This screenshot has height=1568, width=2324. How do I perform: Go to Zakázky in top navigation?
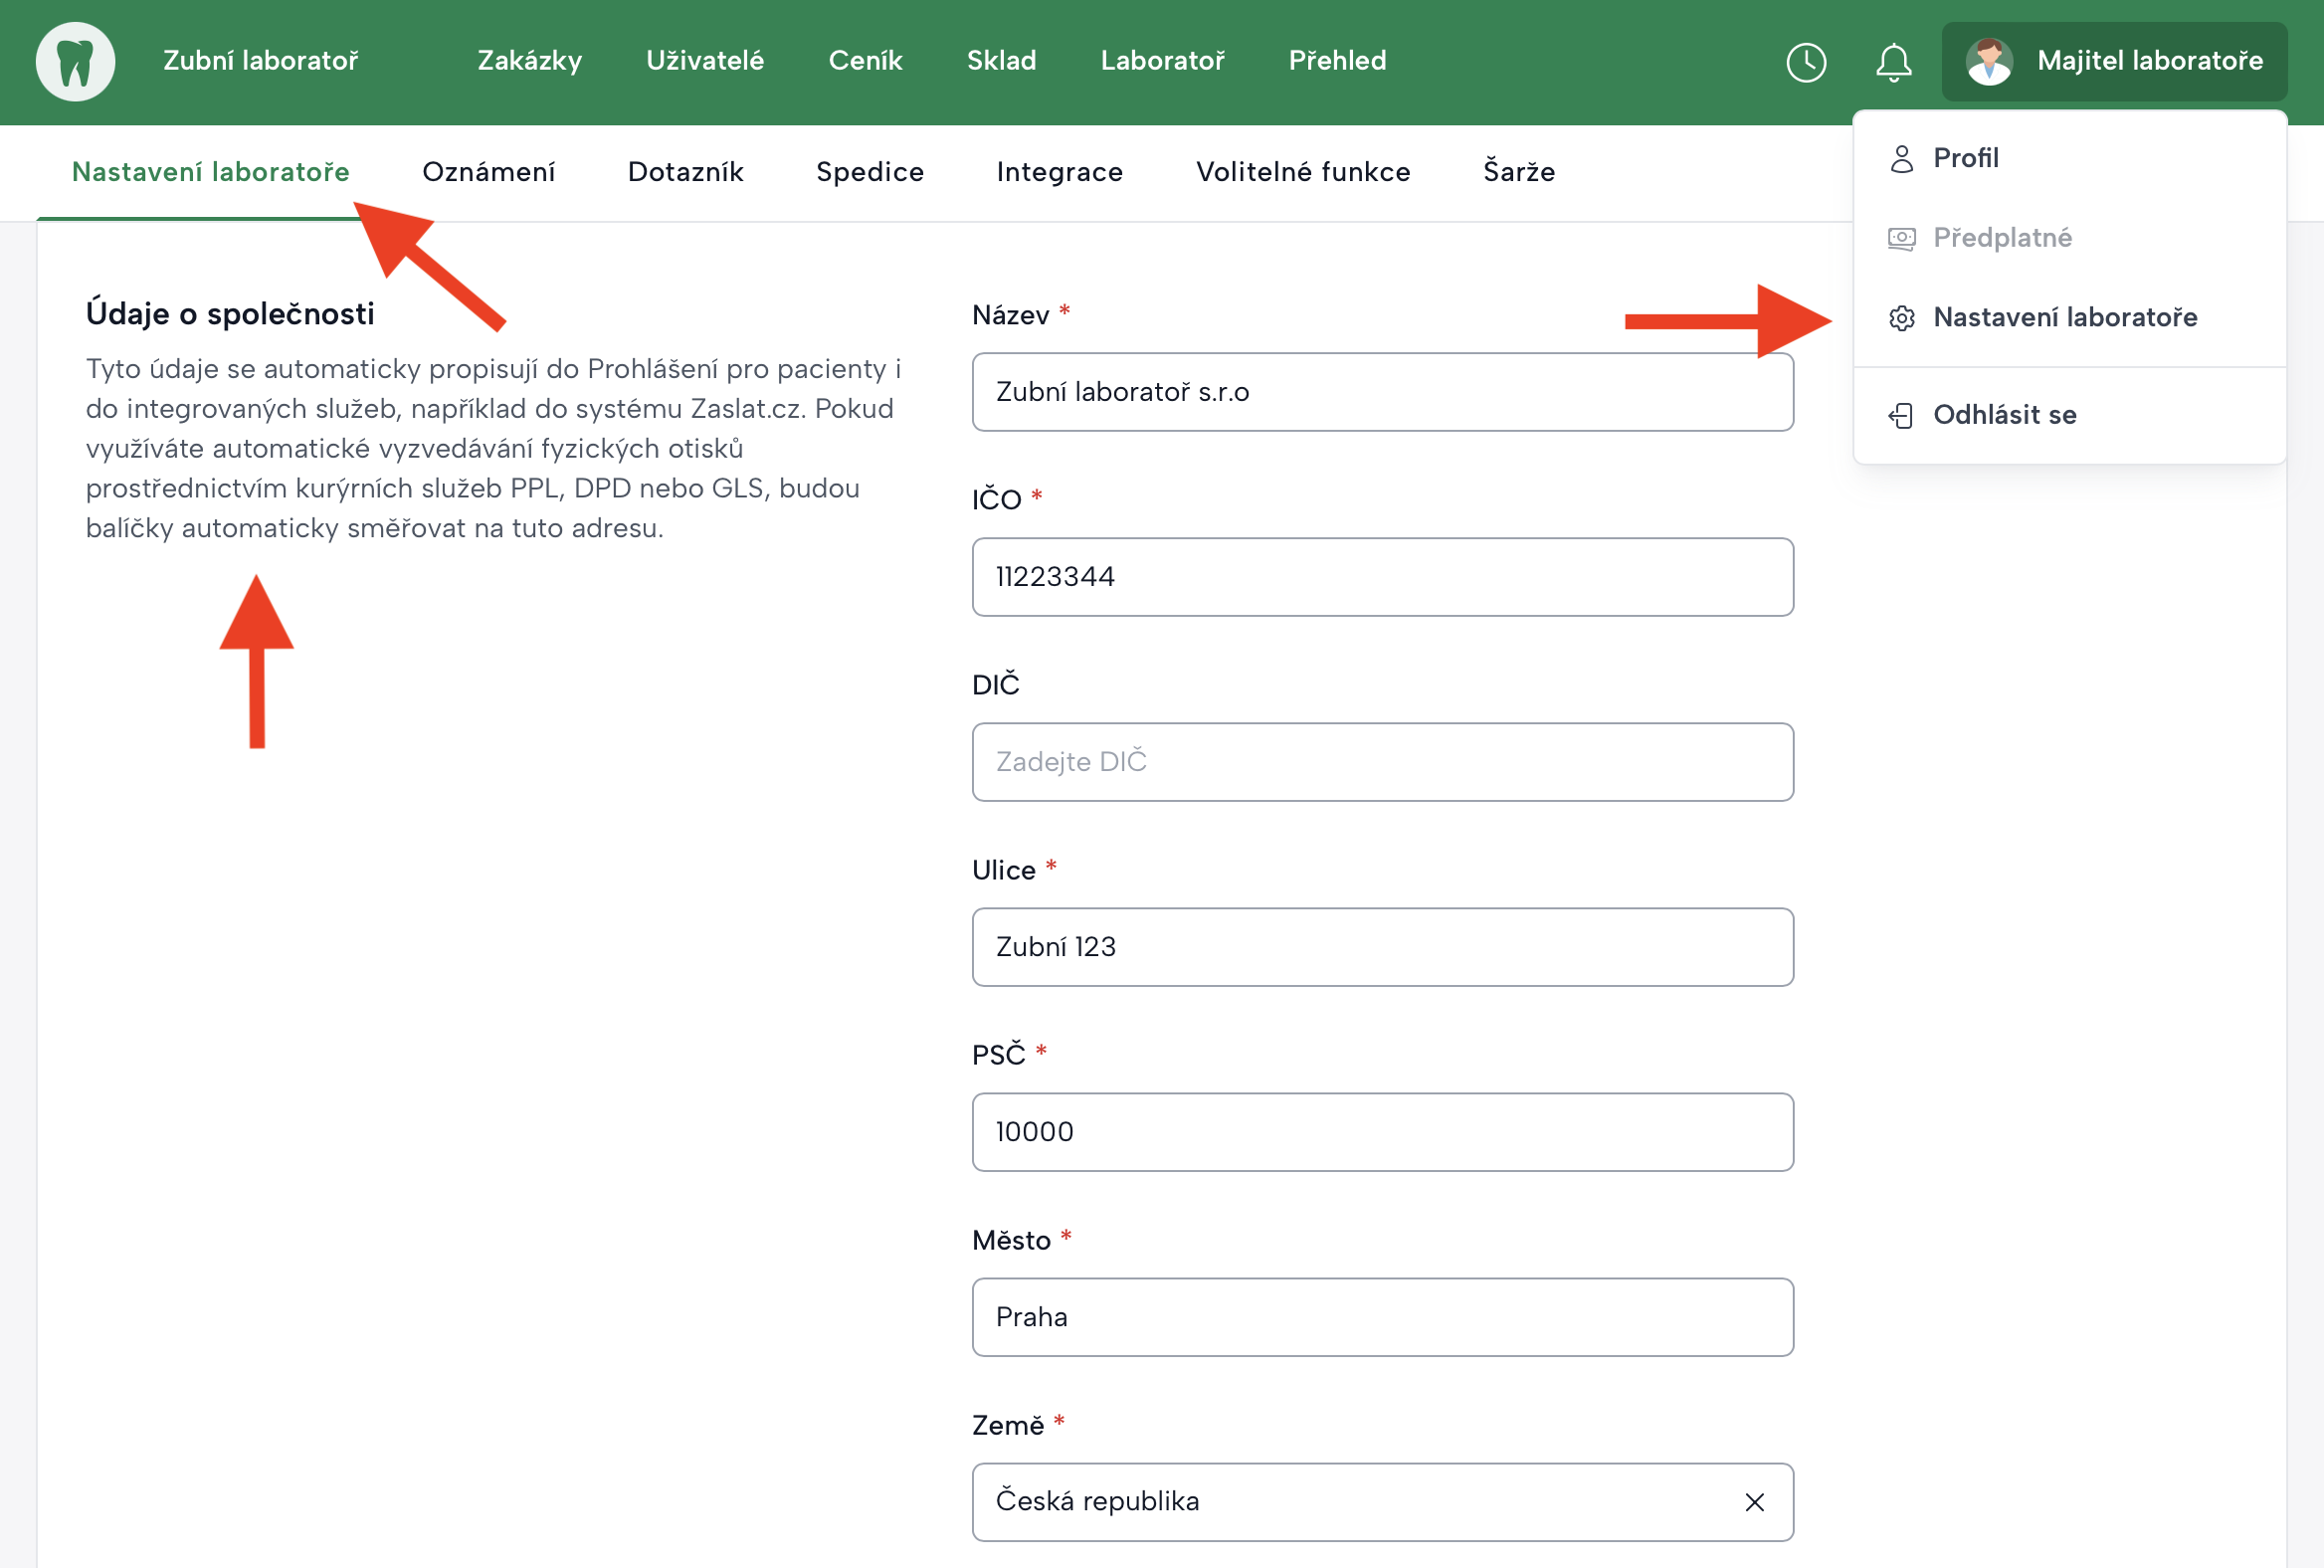(529, 61)
